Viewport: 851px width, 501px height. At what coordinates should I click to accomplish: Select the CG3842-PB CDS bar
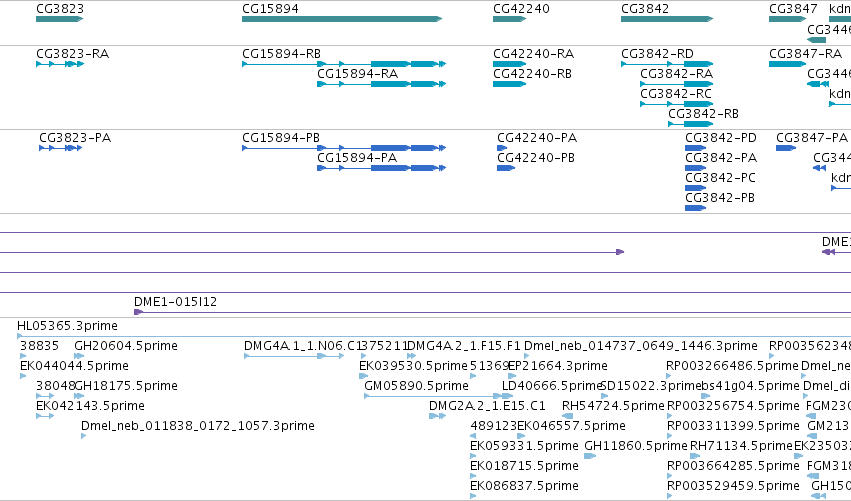tap(696, 208)
